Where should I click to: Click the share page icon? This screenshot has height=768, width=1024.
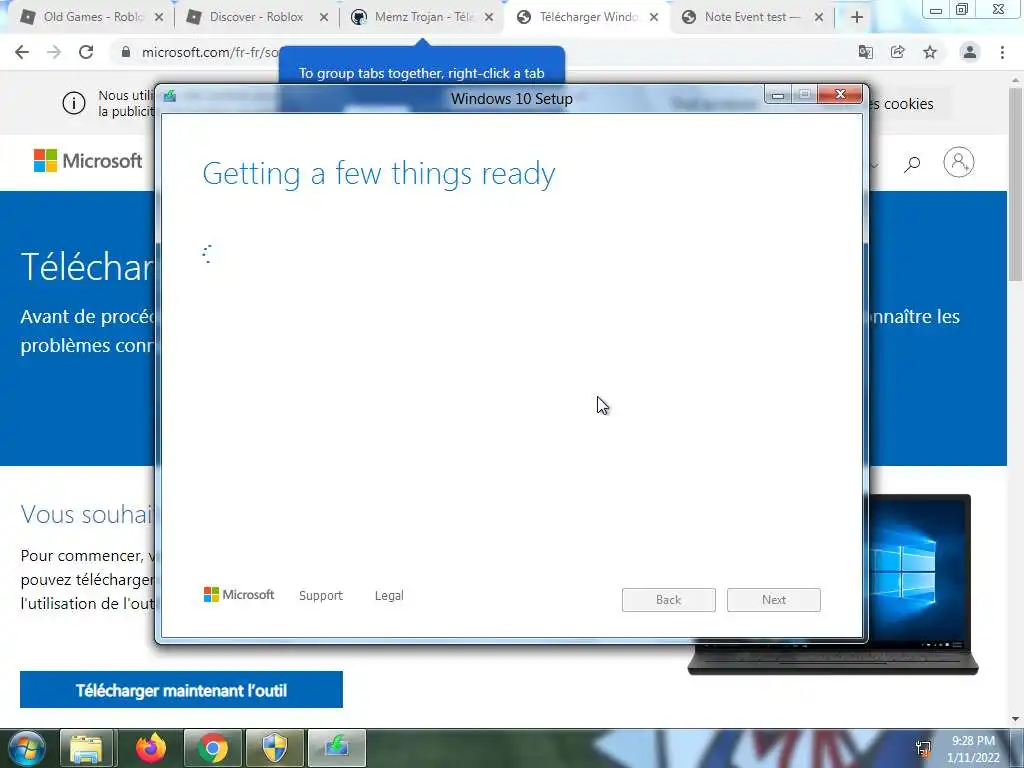[x=897, y=52]
